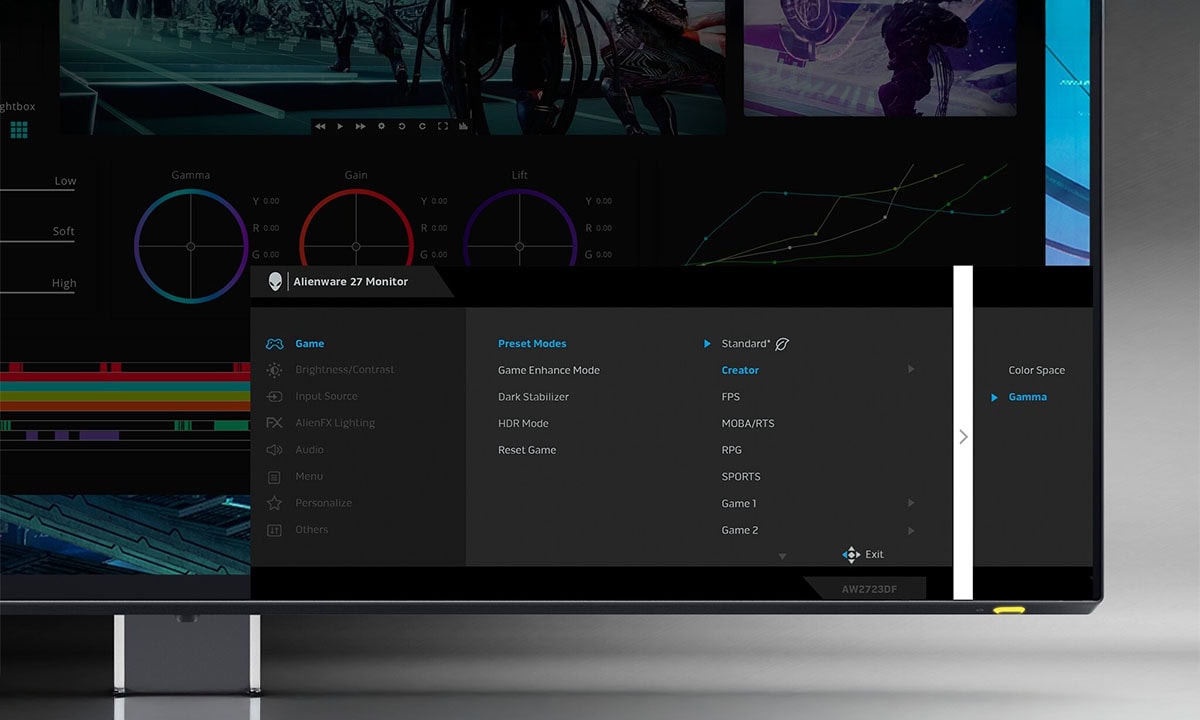Screen dimensions: 1200x720
Task: Click the Gamma color wheel
Action: (191, 245)
